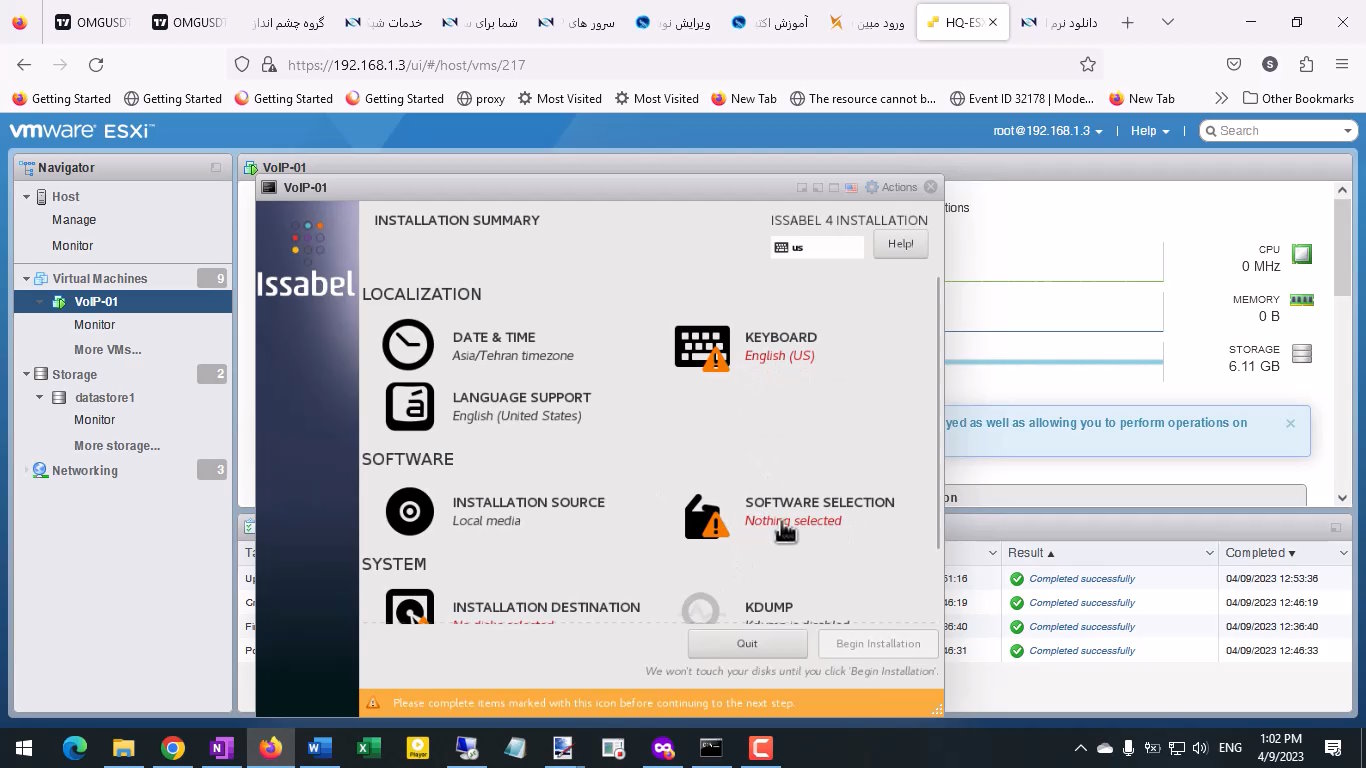Minimize the Navigator panel icon

click(x=215, y=168)
